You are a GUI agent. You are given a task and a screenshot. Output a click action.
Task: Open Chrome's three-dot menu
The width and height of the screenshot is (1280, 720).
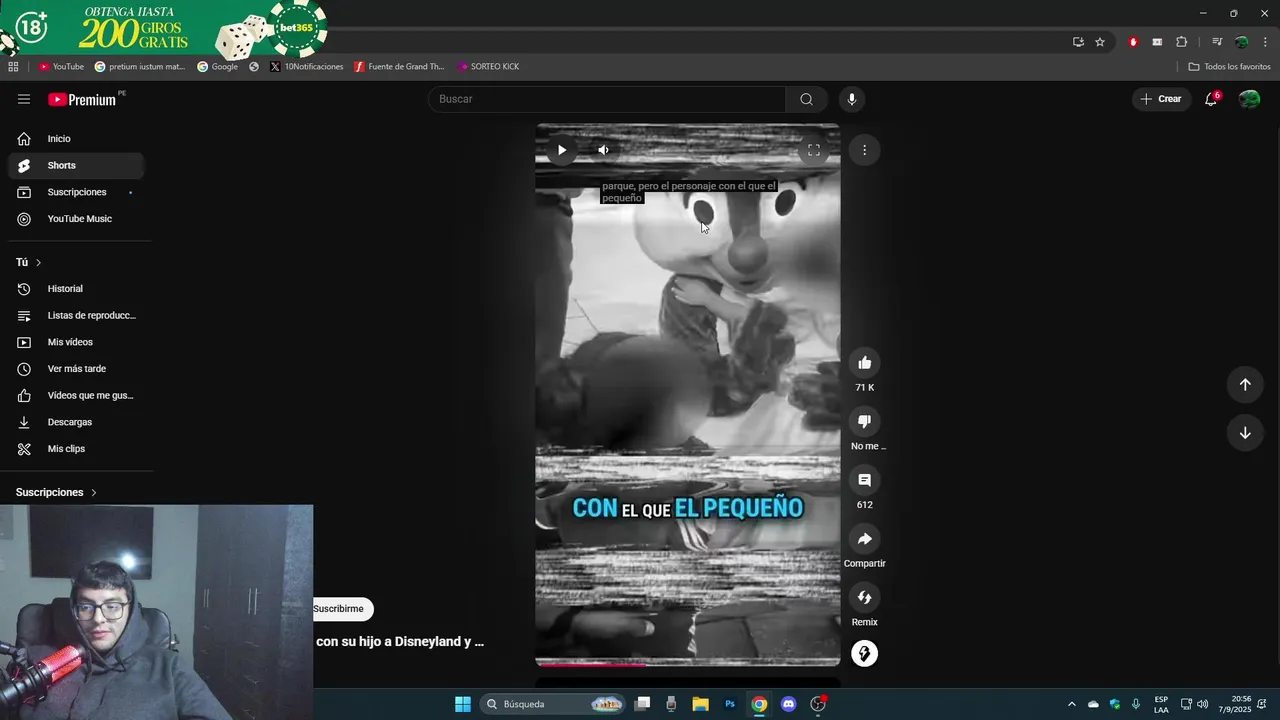point(1266,42)
